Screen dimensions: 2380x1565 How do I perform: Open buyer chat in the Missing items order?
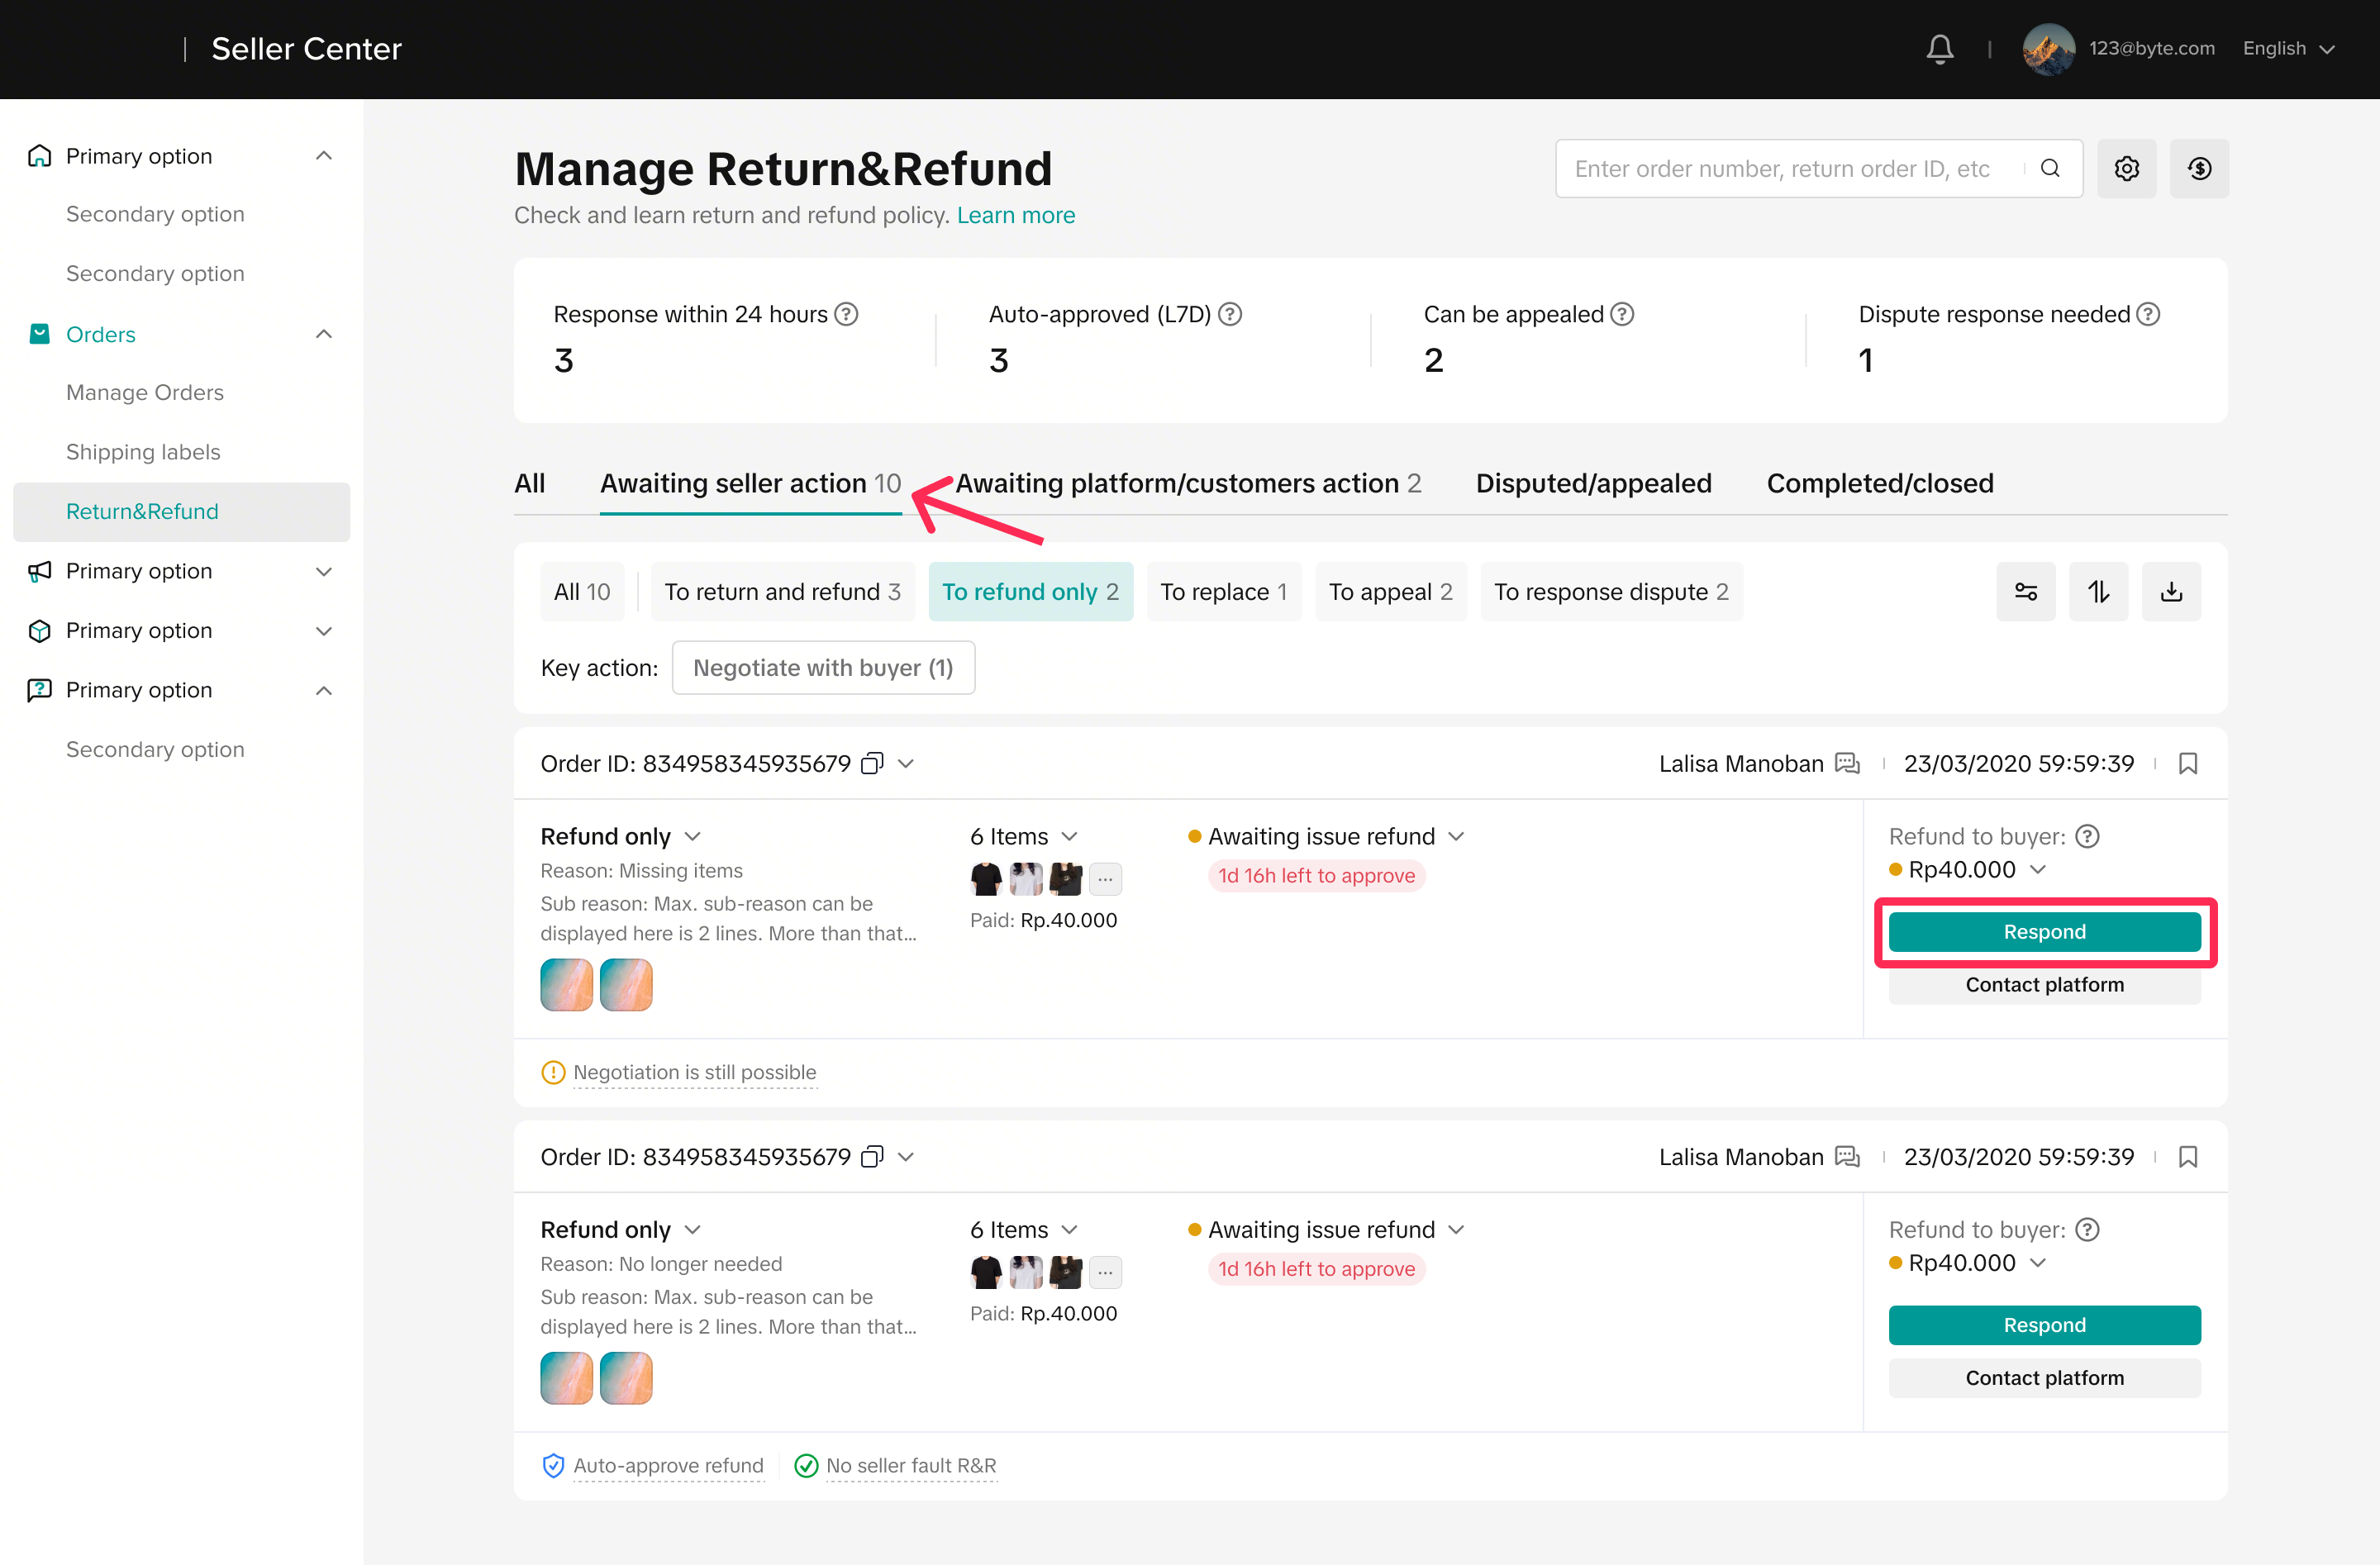tap(1847, 764)
